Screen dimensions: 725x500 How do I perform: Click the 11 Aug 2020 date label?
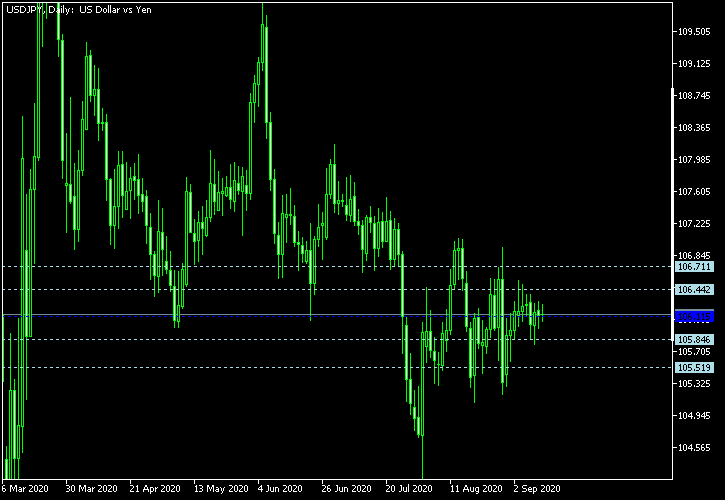[476, 488]
